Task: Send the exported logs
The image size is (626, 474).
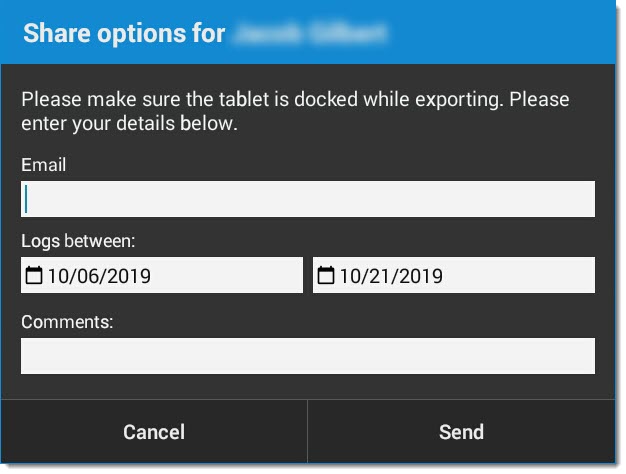Action: point(462,432)
